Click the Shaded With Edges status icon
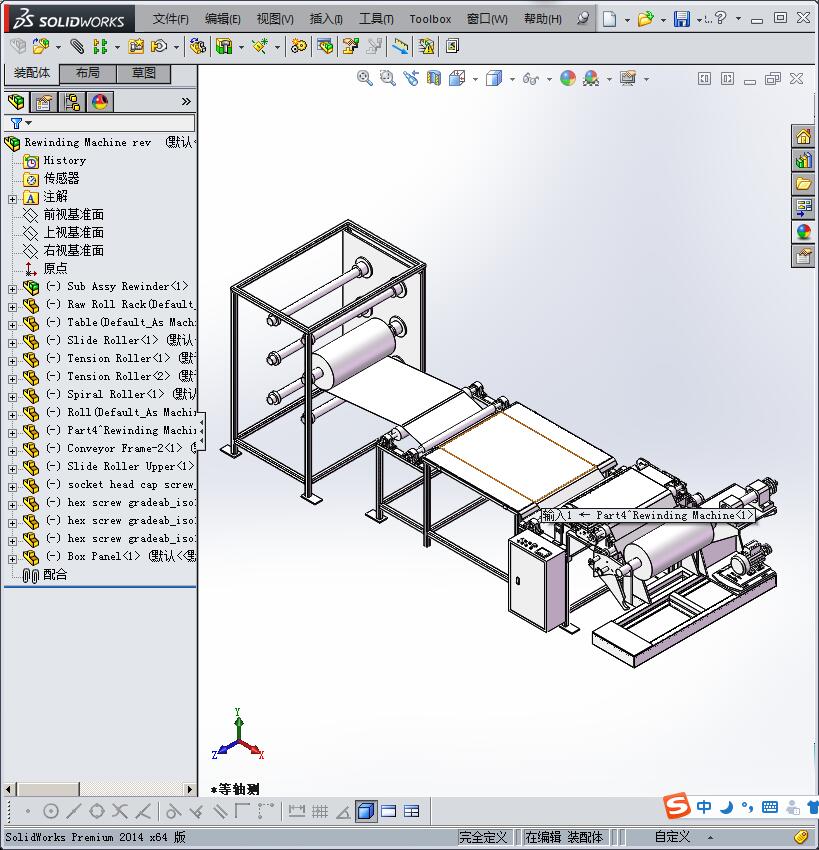Screen dimensions: 819x850 point(366,811)
